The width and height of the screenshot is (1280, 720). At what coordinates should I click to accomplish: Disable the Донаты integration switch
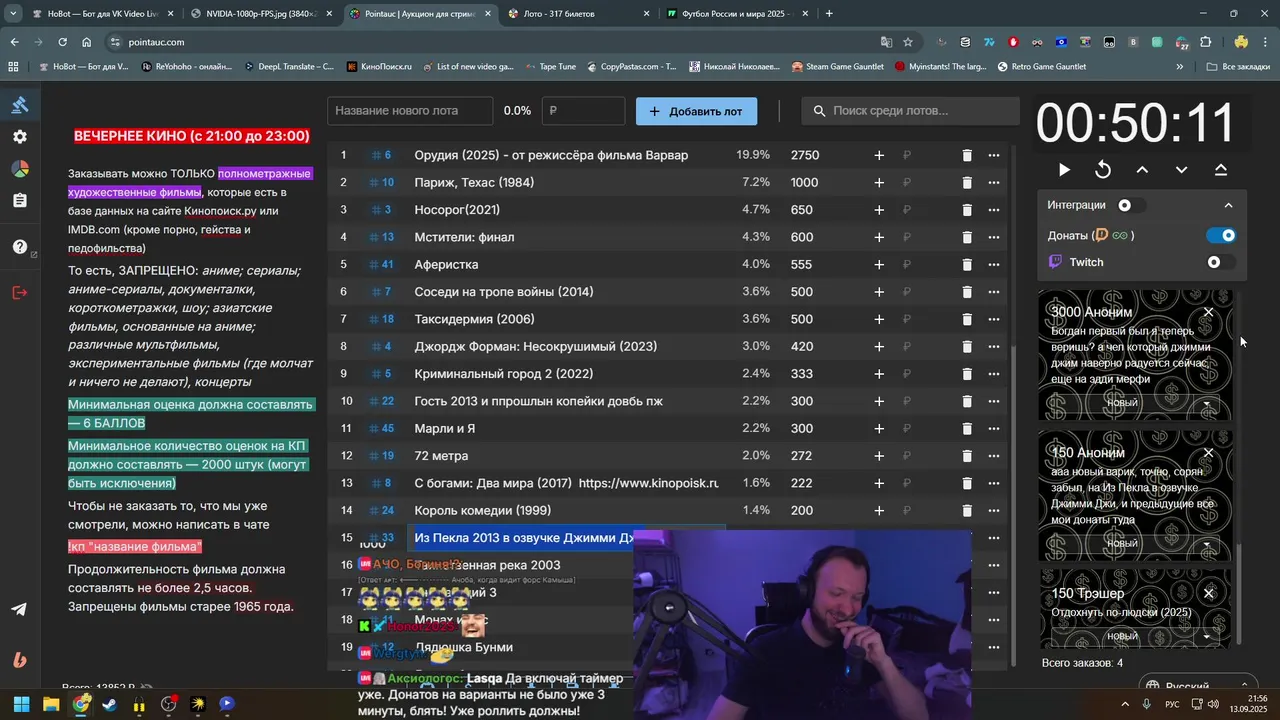pyautogui.click(x=1221, y=235)
